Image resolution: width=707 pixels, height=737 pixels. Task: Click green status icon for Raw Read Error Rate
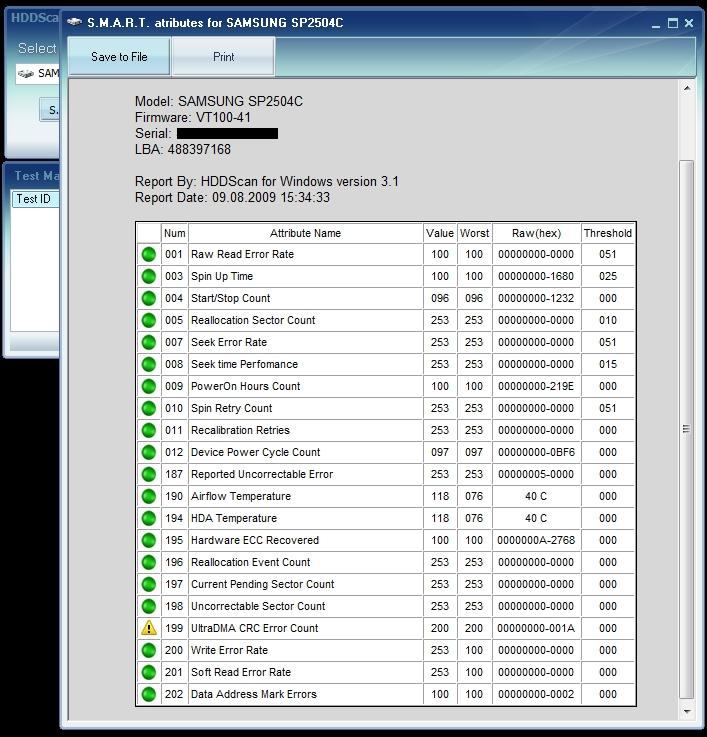(149, 254)
